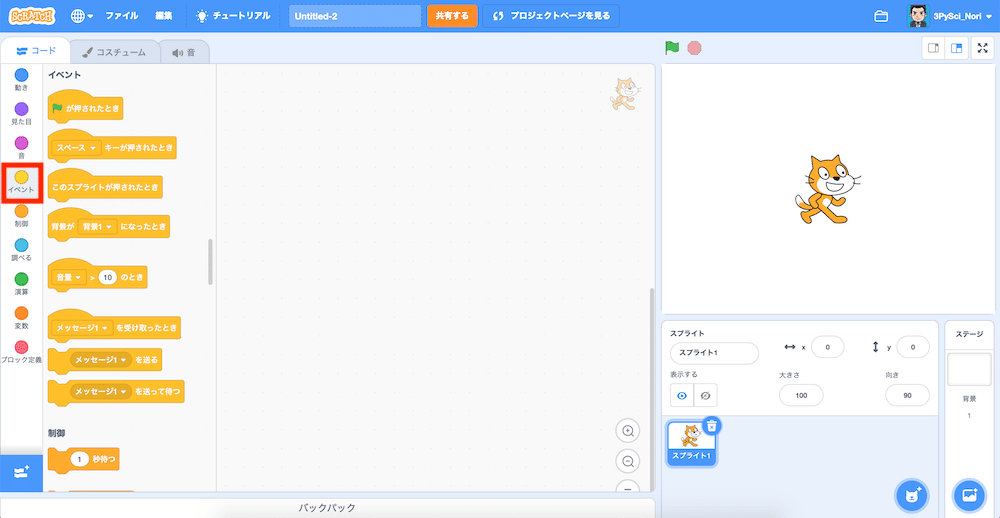
Task: Click the Scratch logo
Action: point(32,16)
